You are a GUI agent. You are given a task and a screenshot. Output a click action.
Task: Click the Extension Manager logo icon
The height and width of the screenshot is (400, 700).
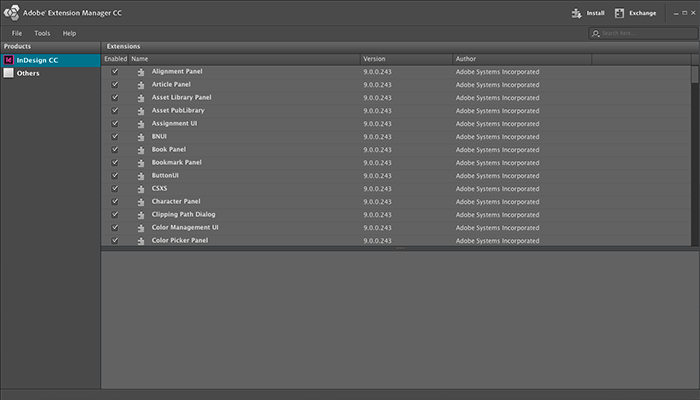[12, 12]
